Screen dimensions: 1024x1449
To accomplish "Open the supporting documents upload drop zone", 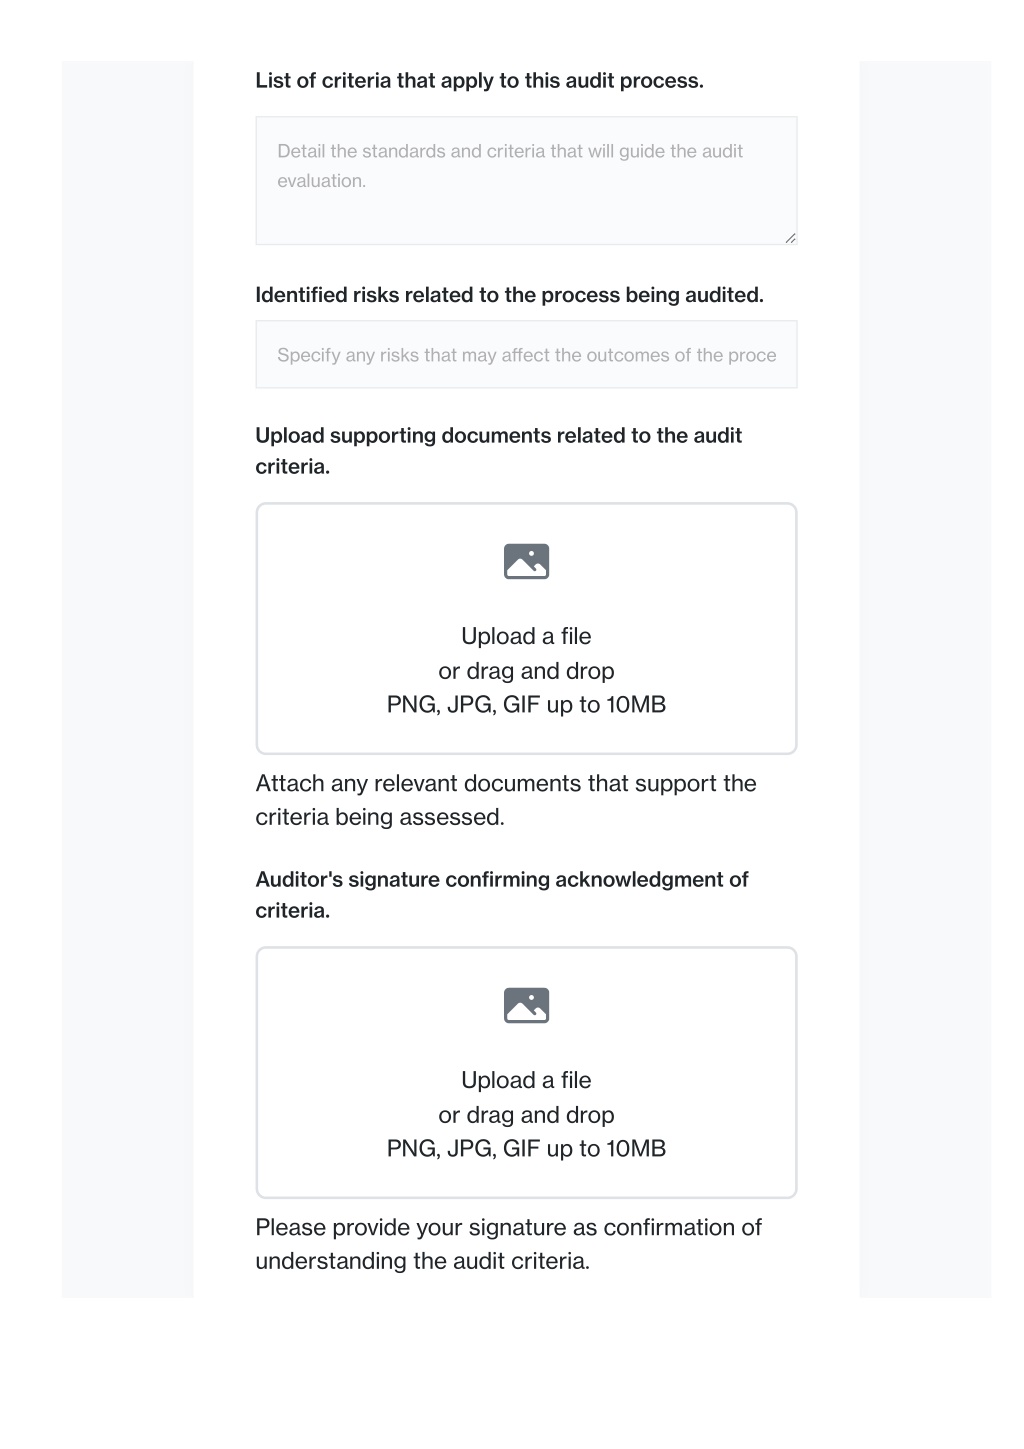I will (526, 629).
